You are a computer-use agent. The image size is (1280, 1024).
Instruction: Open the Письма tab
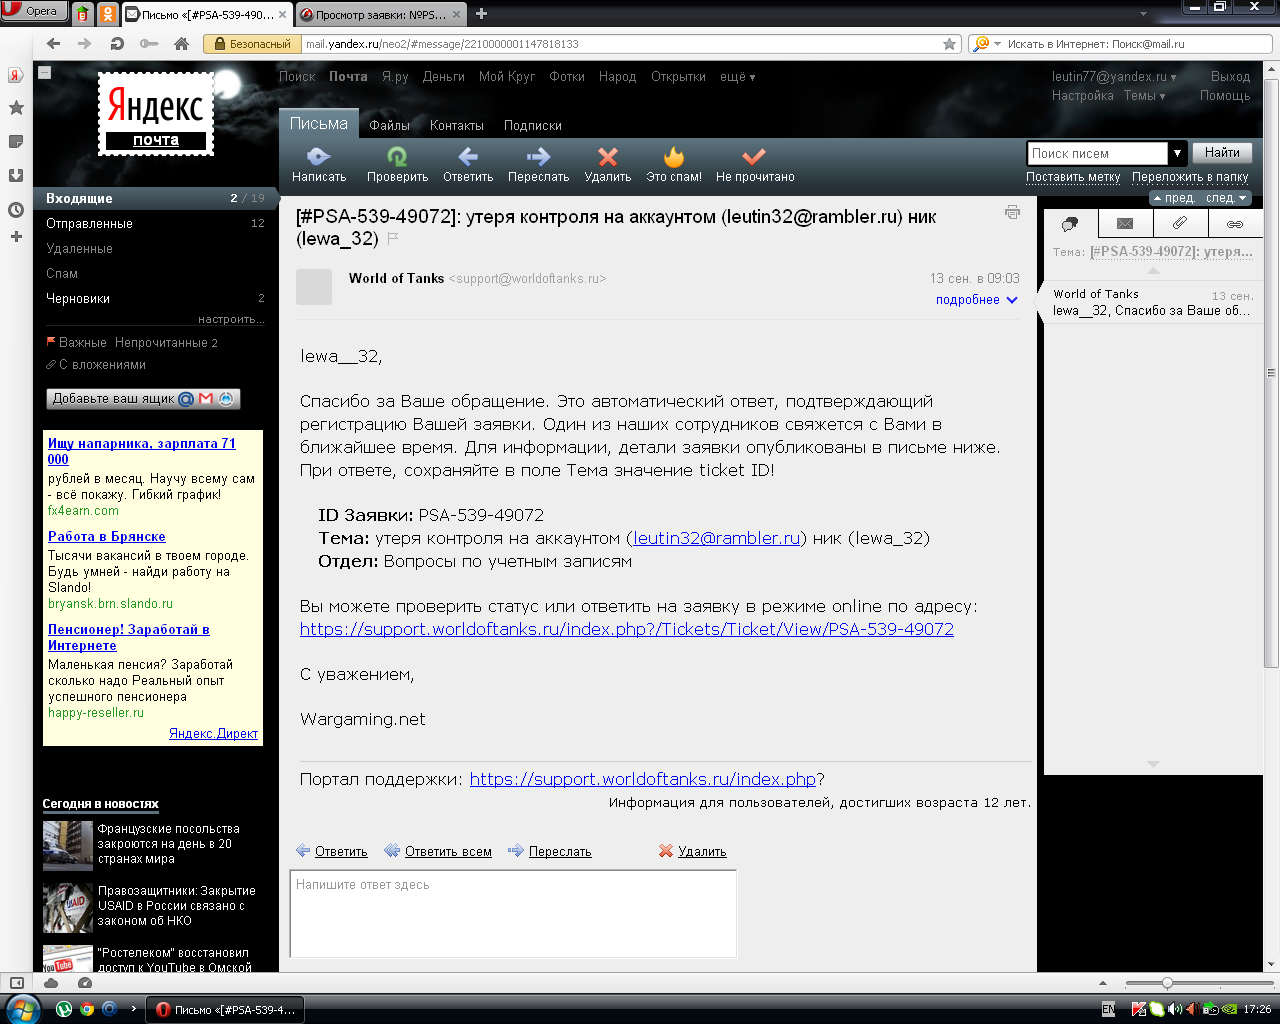pyautogui.click(x=318, y=124)
